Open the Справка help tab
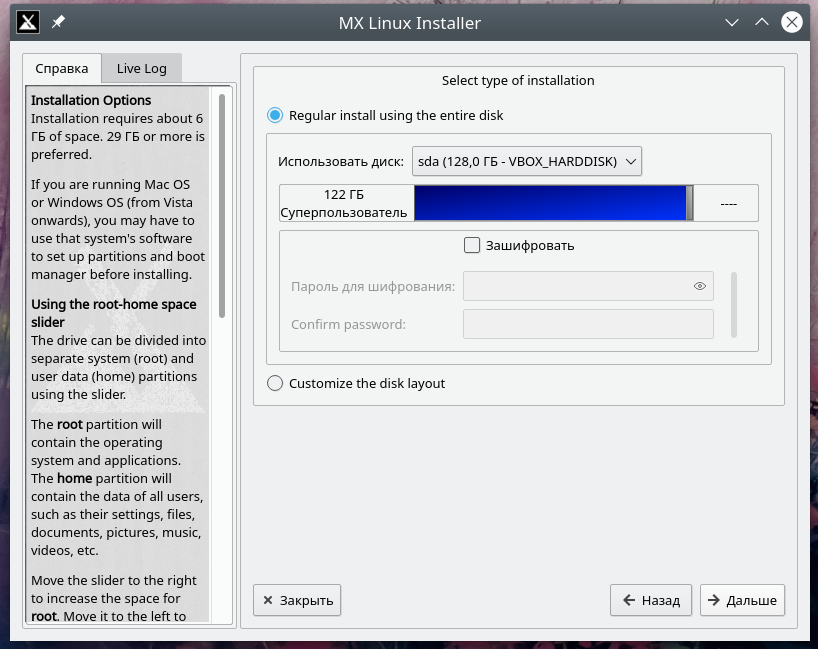Screen dimensions: 818x649 [62, 68]
